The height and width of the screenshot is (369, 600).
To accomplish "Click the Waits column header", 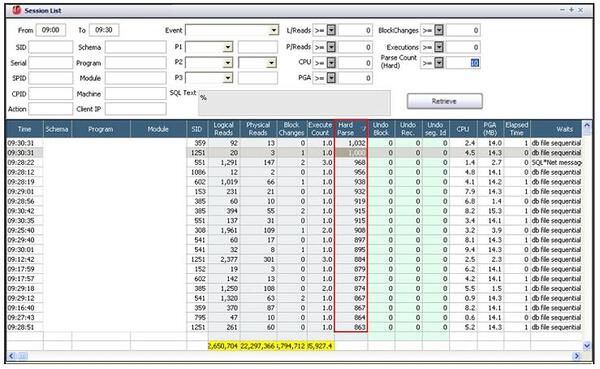I will tap(556, 129).
